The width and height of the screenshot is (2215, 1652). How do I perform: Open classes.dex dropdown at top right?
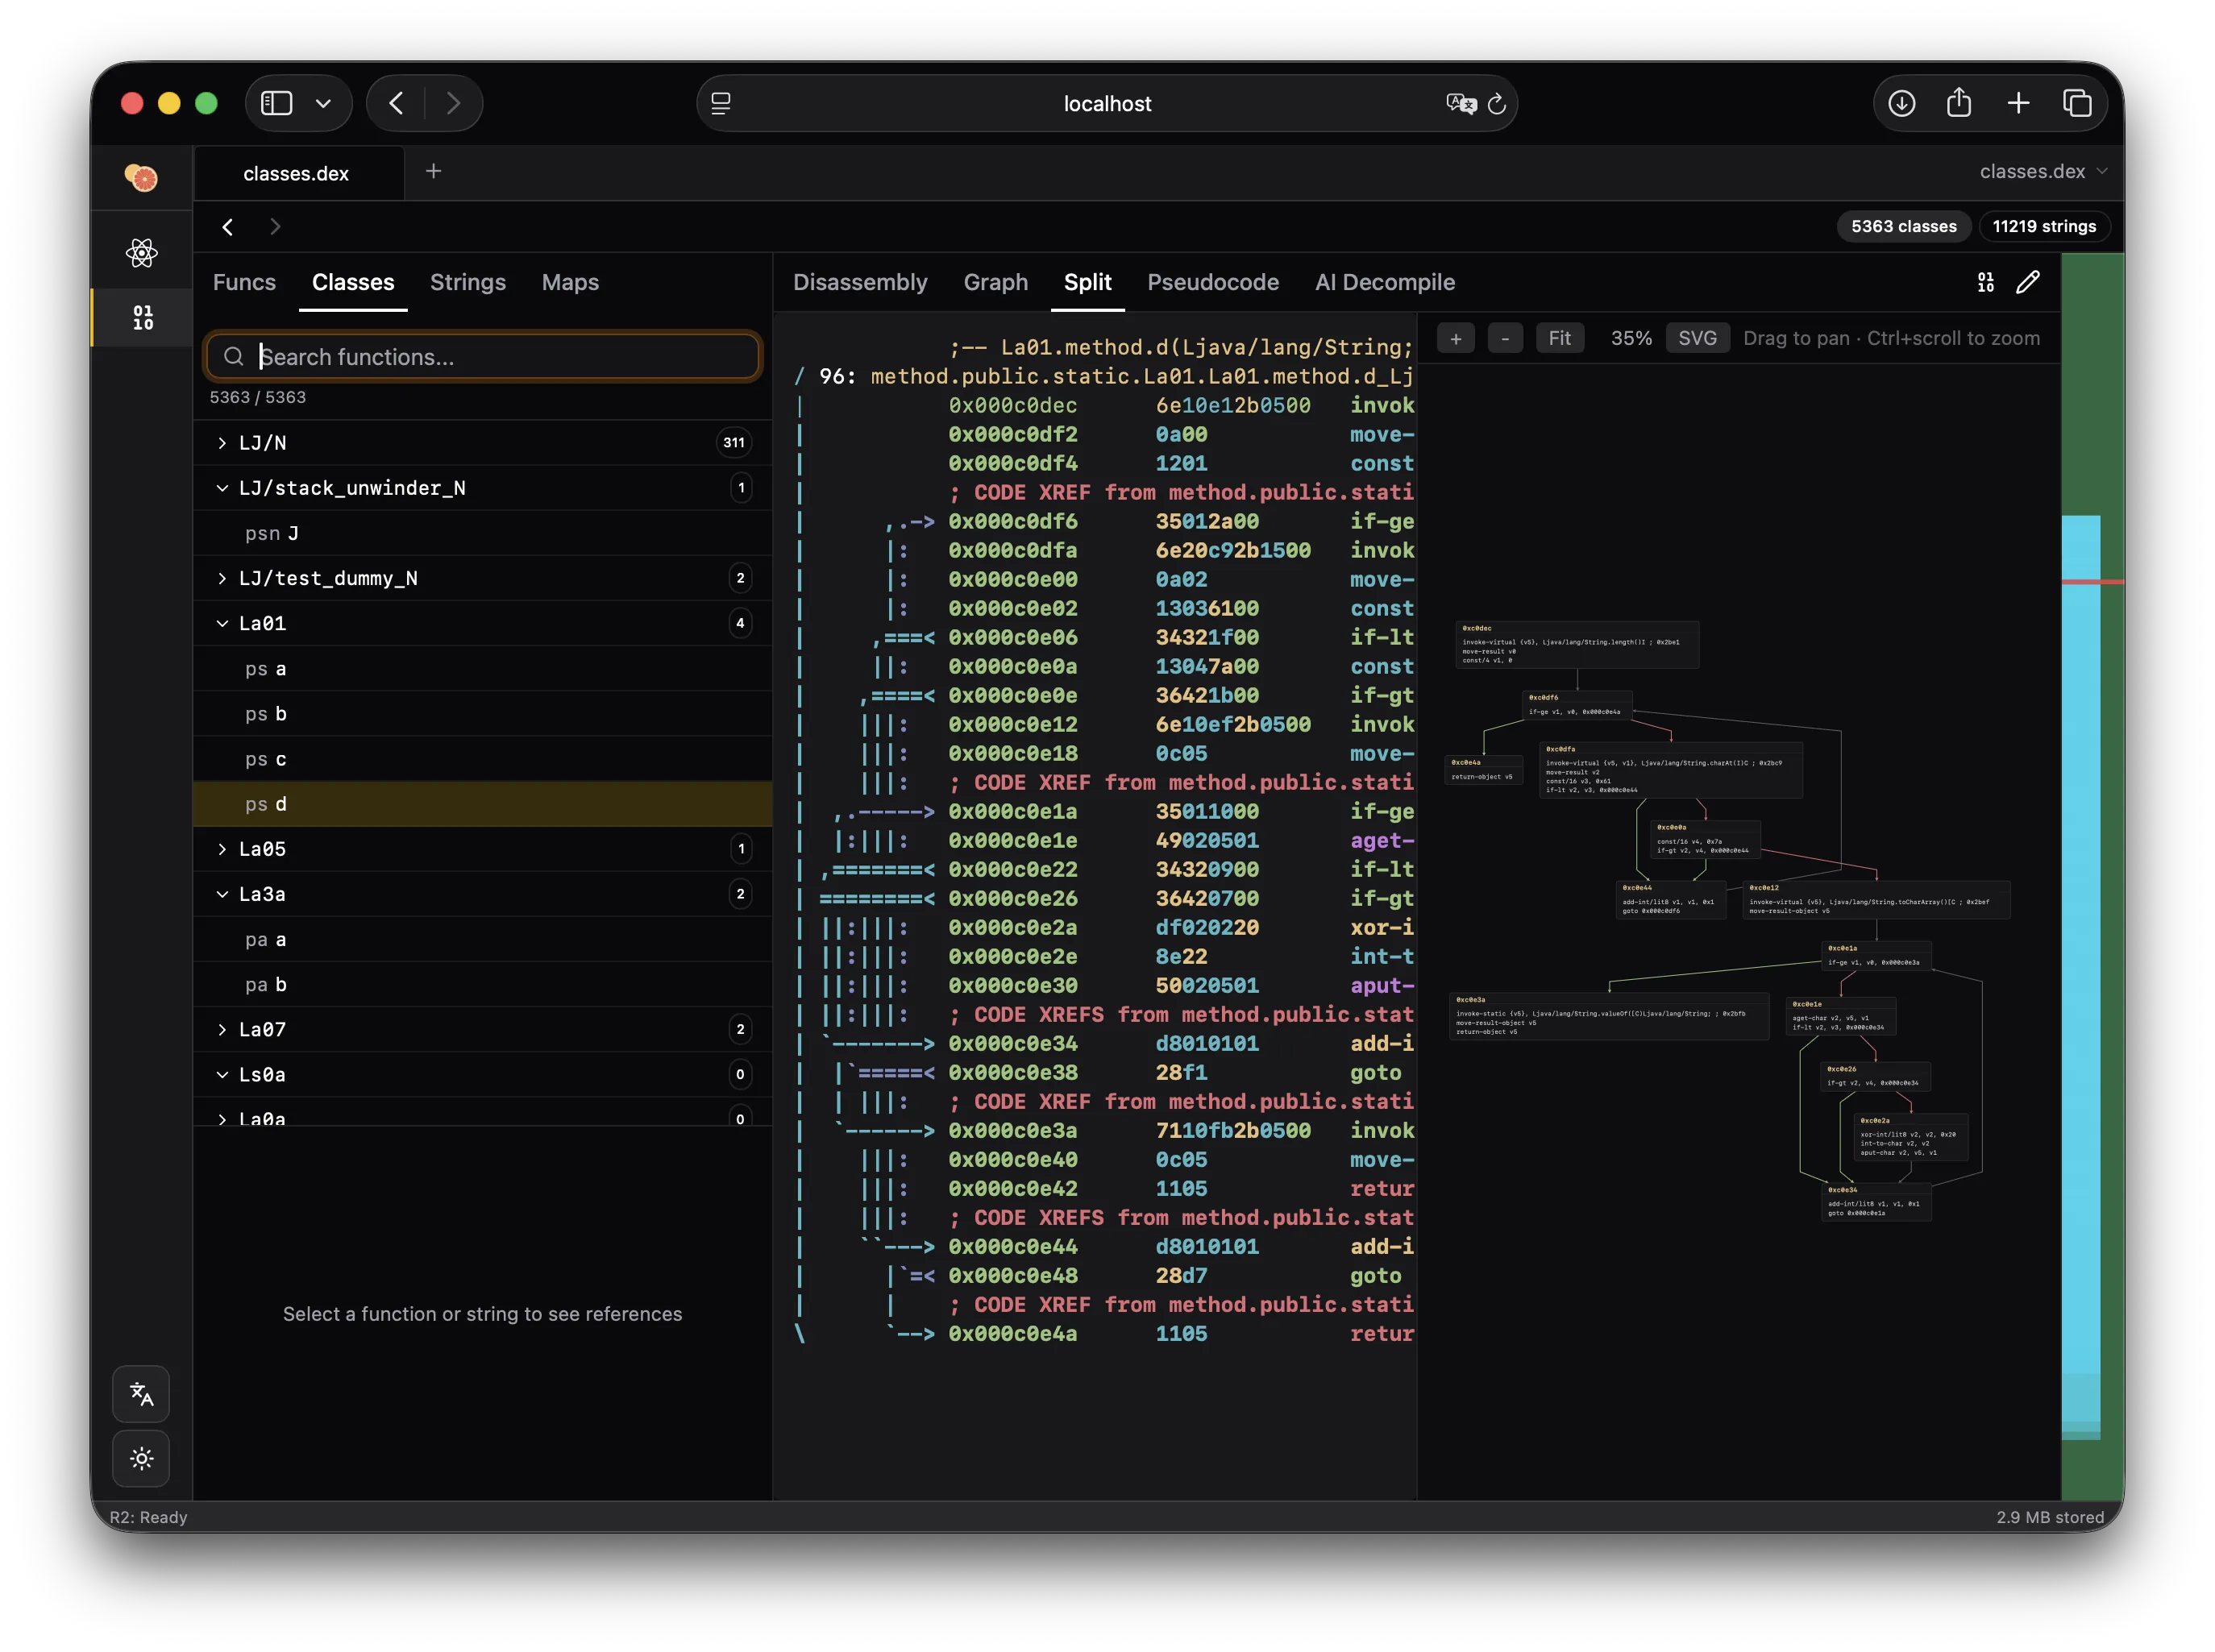click(x=2043, y=171)
